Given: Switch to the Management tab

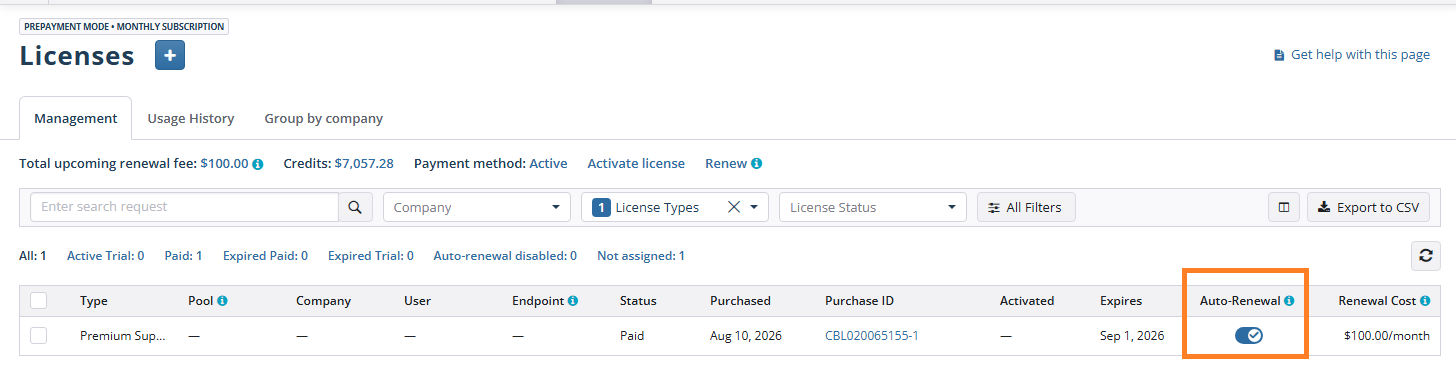Looking at the screenshot, I should pos(76,118).
